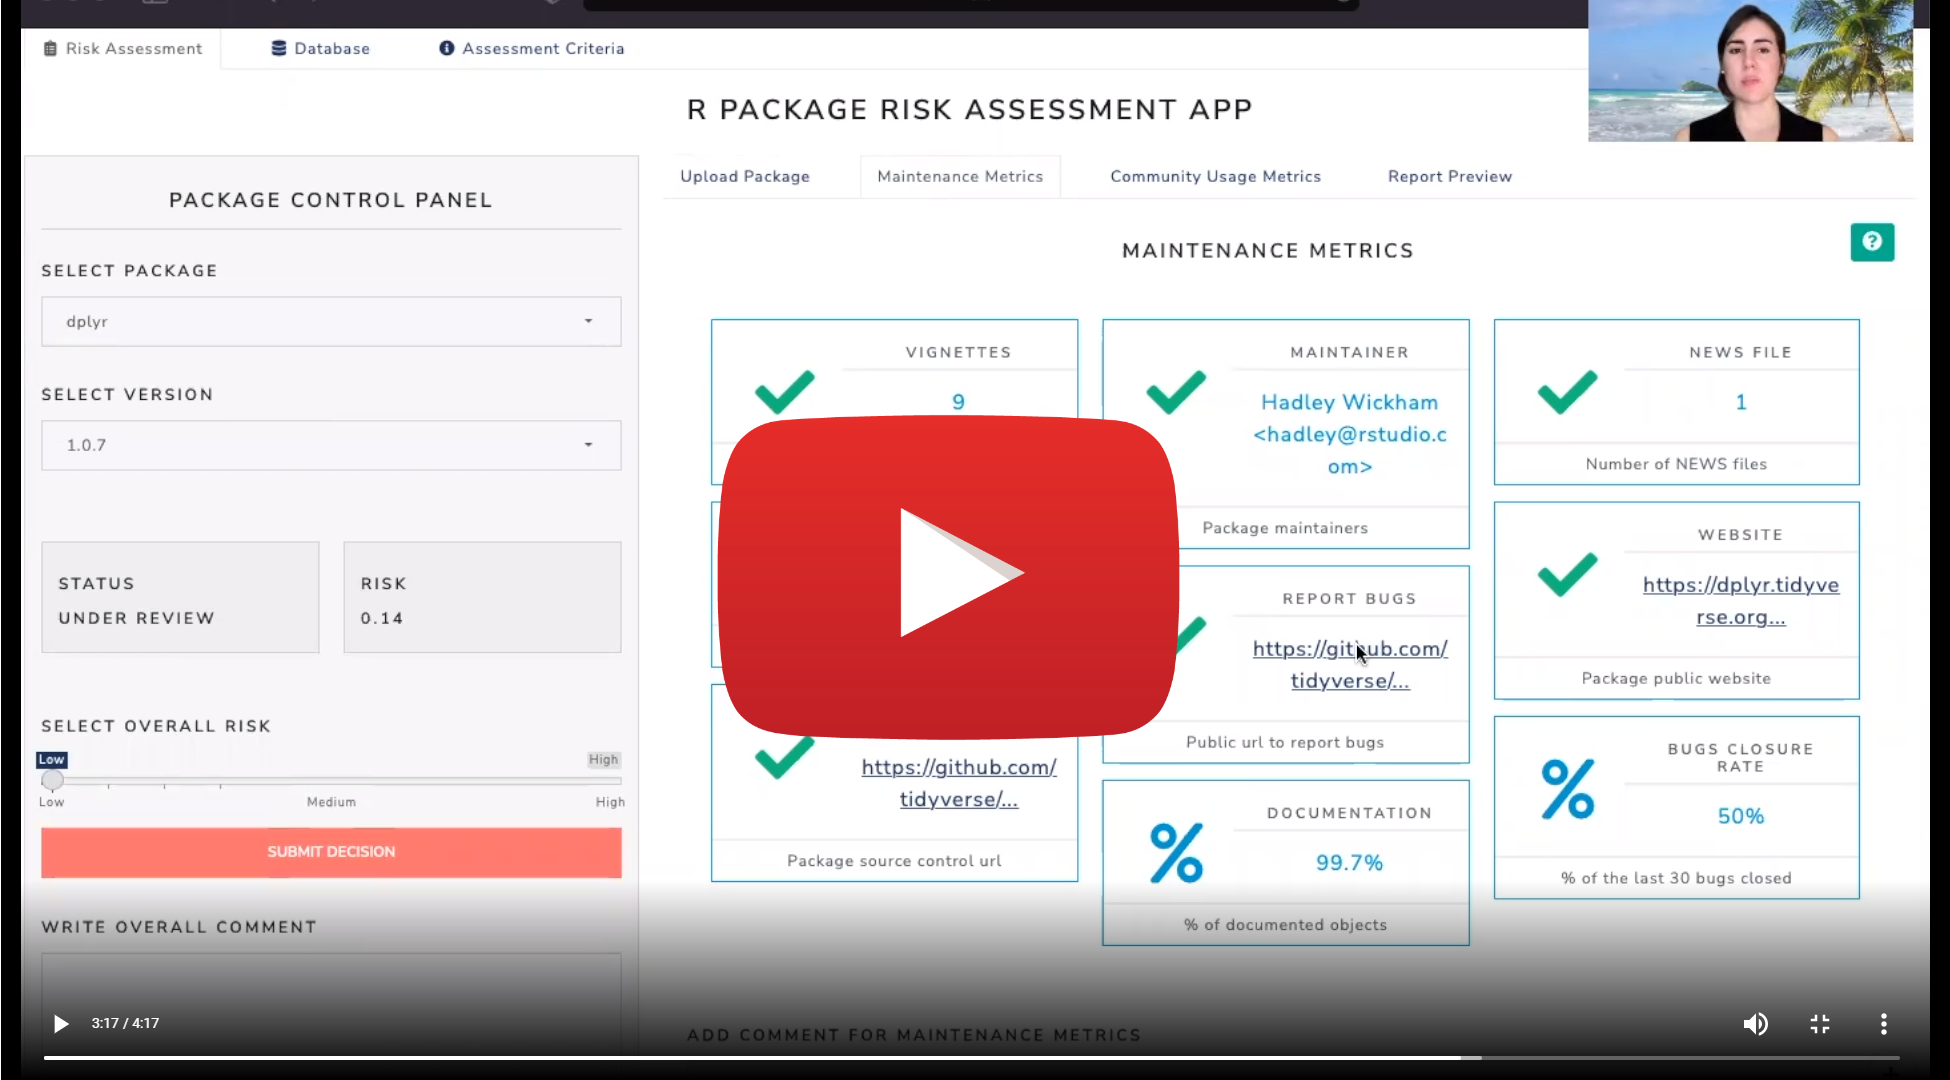
Task: Select the Maintenance Metrics tab
Action: 960,176
